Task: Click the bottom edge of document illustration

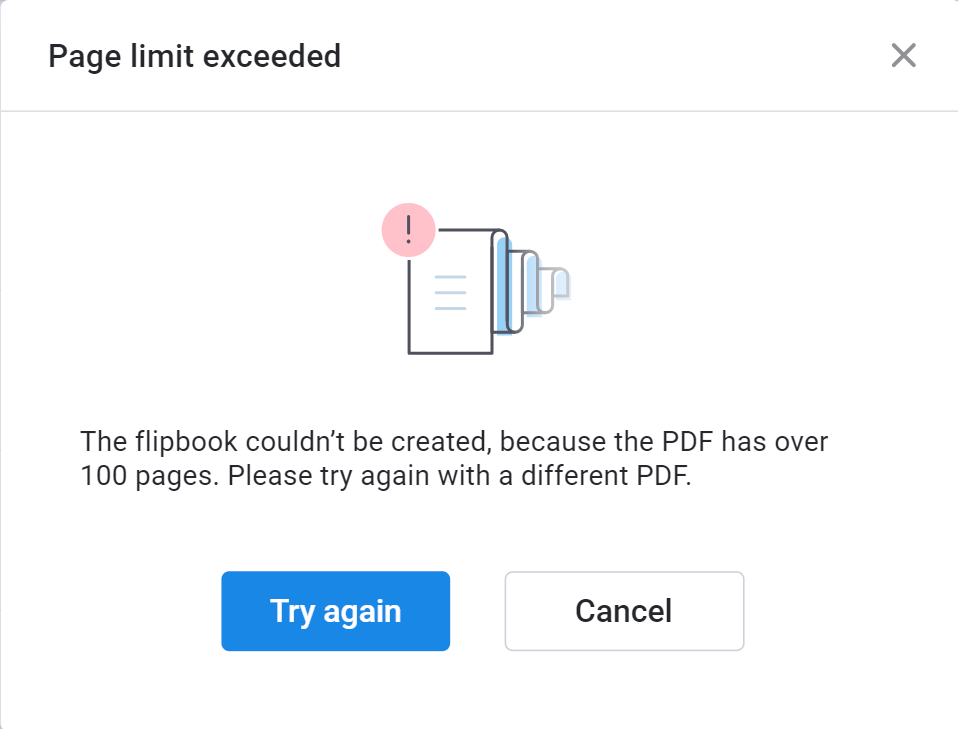Action: [x=450, y=353]
